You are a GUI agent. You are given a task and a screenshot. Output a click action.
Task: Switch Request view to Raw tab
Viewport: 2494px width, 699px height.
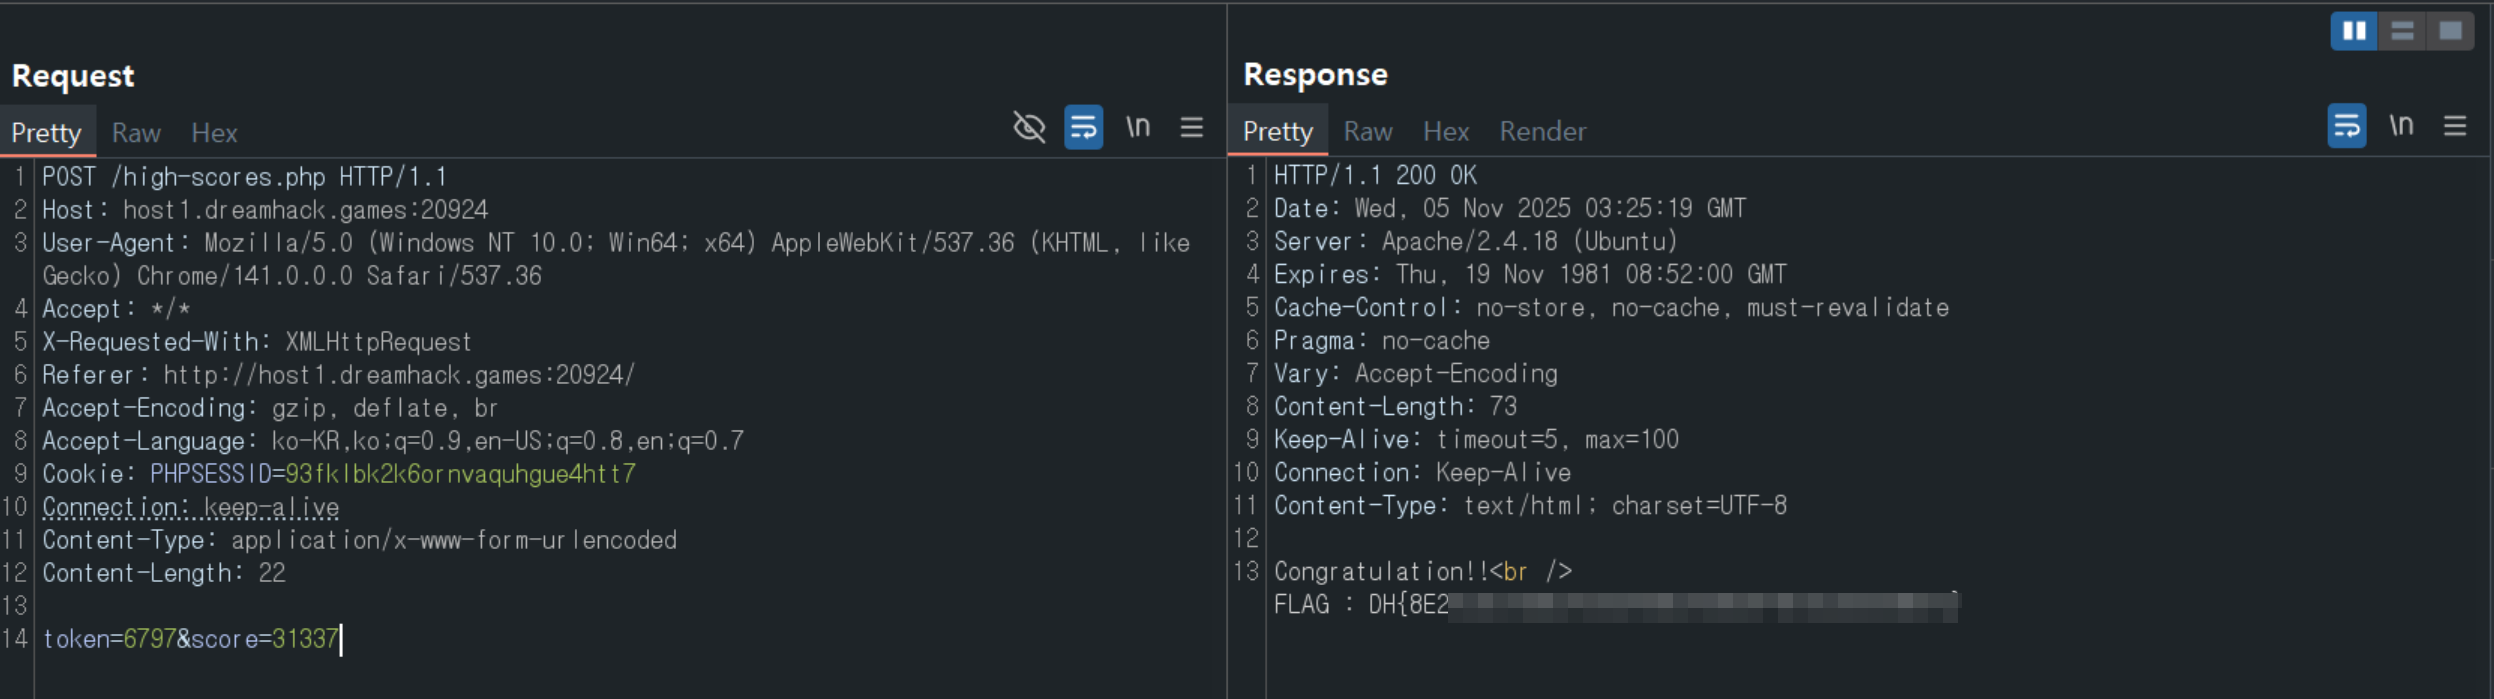click(x=136, y=133)
